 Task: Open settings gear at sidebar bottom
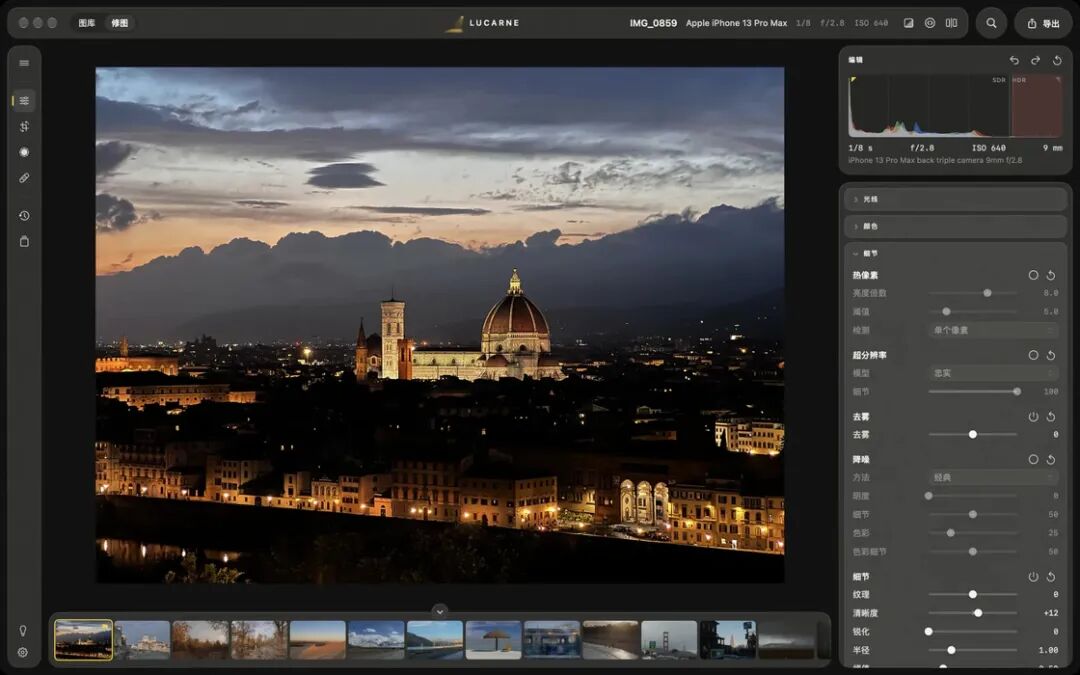23,652
